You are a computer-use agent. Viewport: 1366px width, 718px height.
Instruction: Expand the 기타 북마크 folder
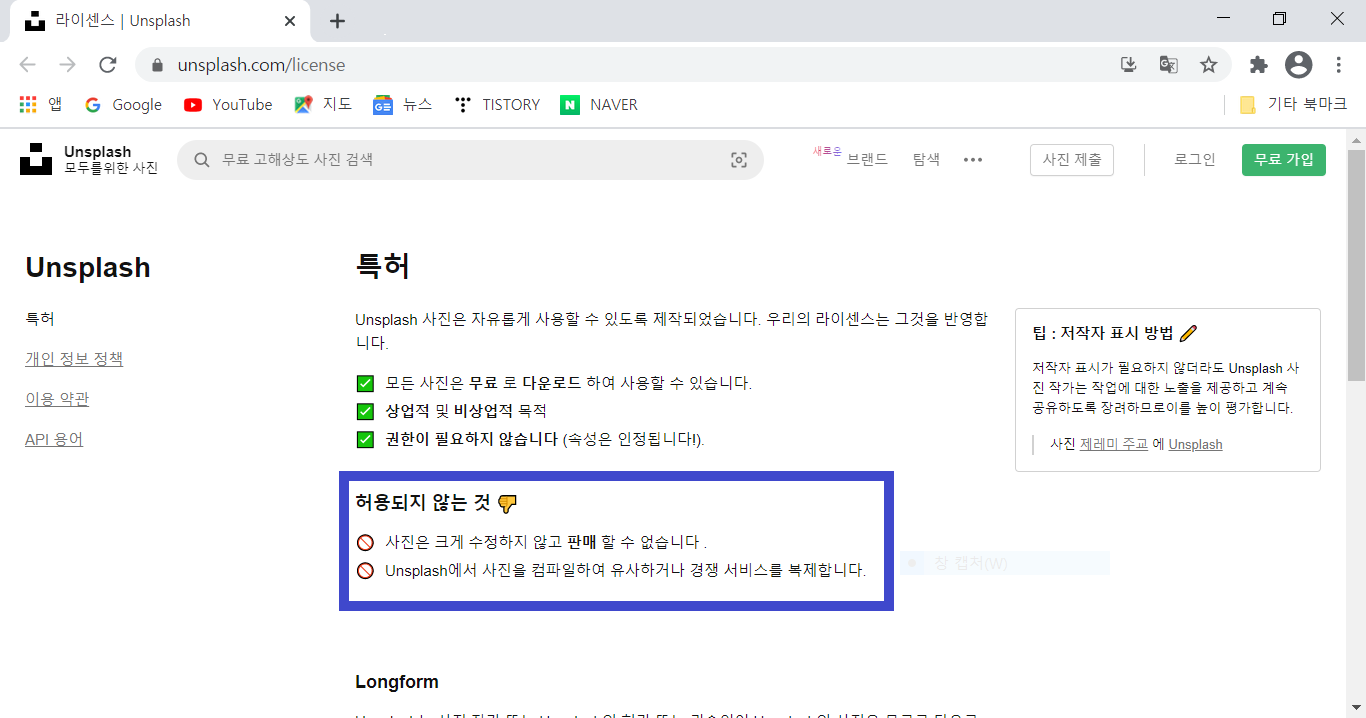pyautogui.click(x=1293, y=104)
